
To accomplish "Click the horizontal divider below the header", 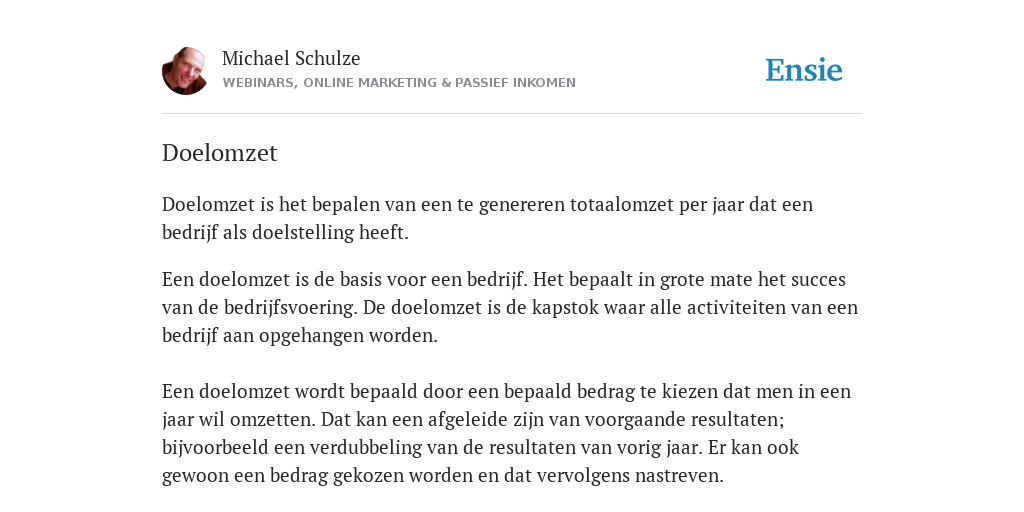I will [x=512, y=114].
